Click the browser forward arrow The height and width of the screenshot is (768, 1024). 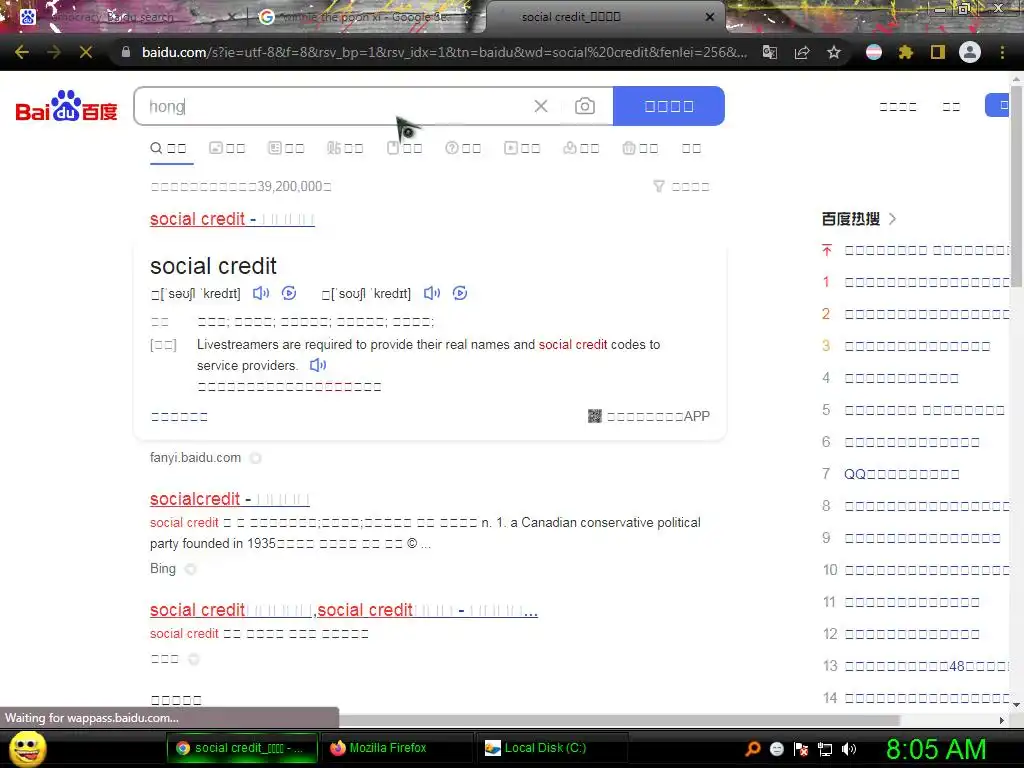(x=54, y=52)
